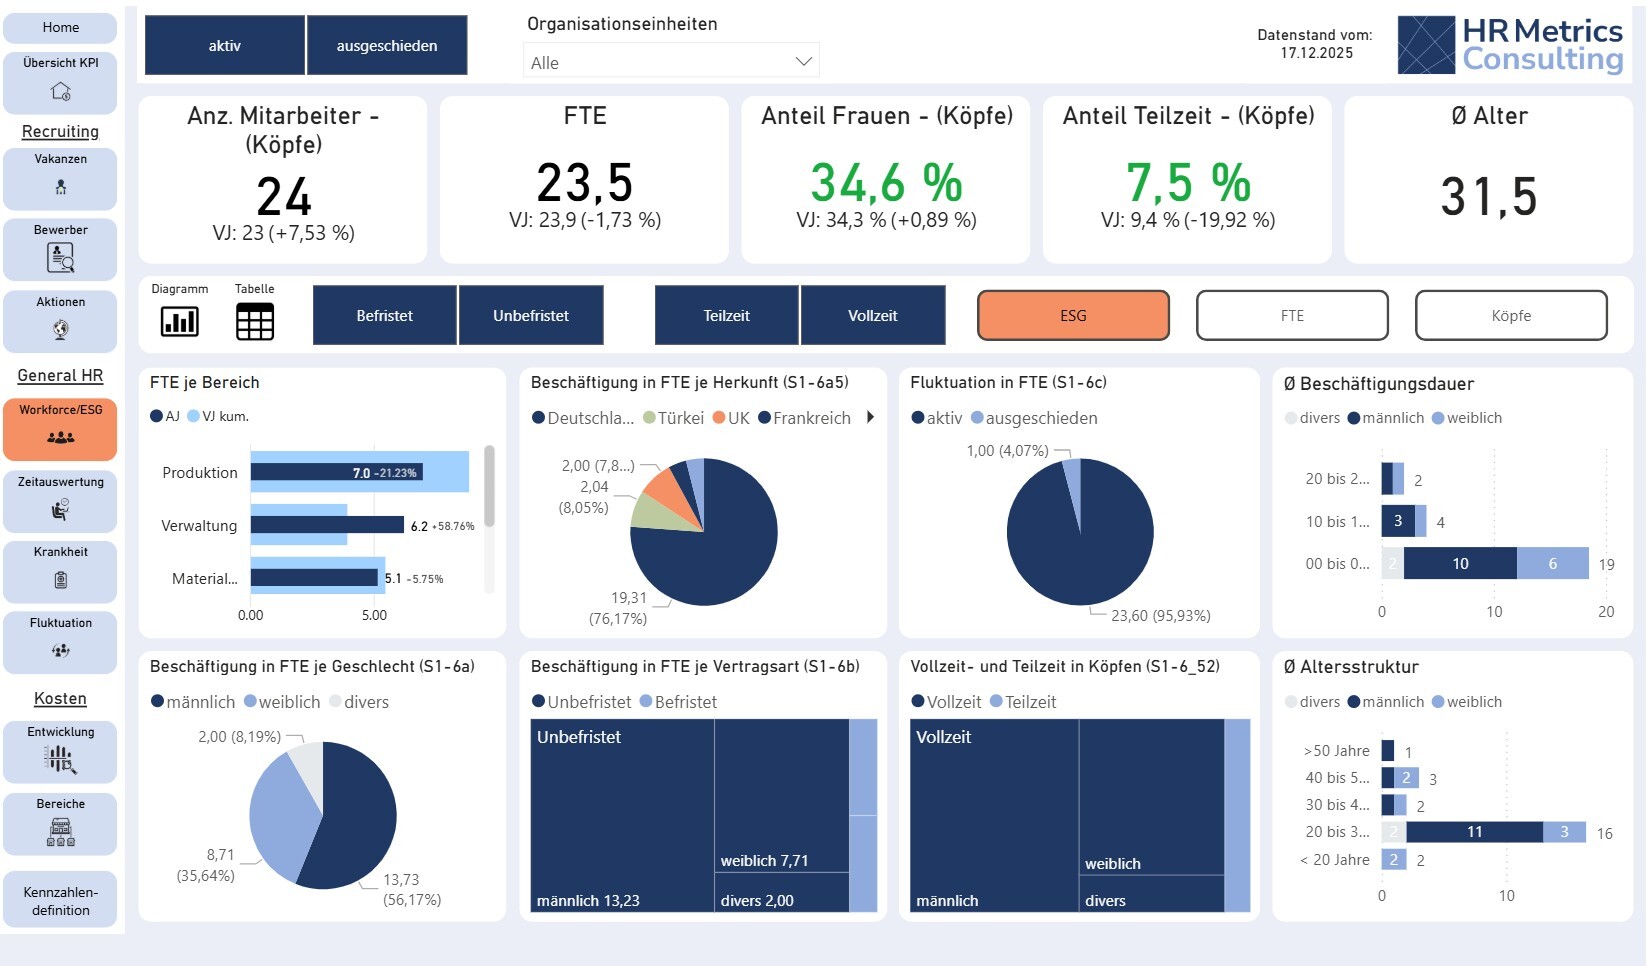Click the Vakanzen sidebar icon

pos(61,187)
